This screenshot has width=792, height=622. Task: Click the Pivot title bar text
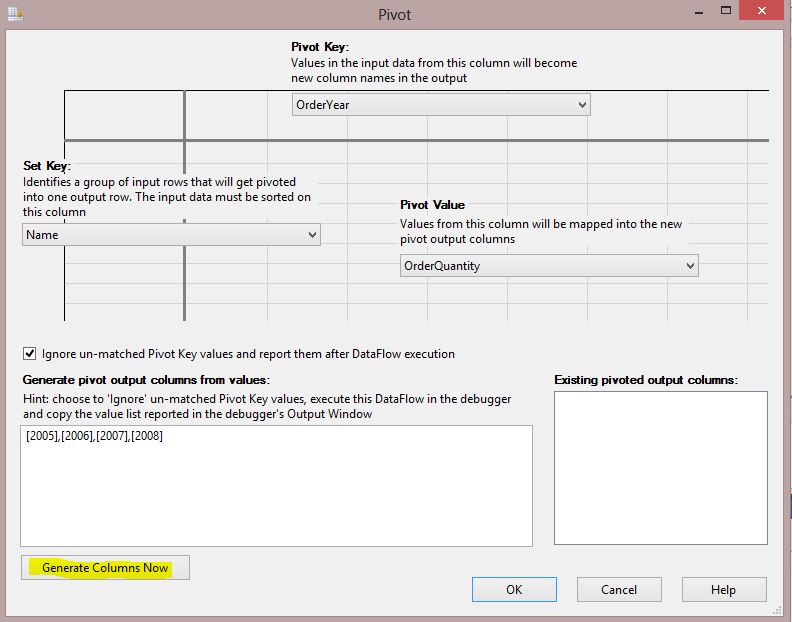[x=394, y=14]
